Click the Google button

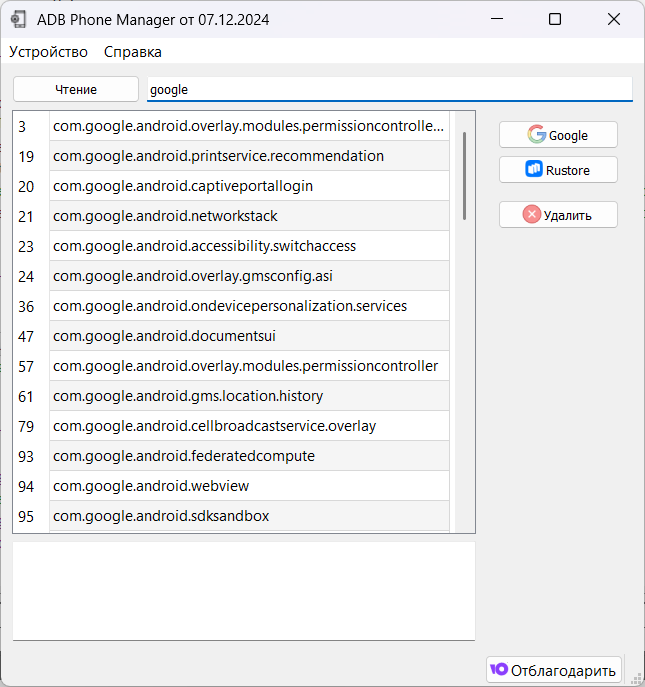[558, 135]
